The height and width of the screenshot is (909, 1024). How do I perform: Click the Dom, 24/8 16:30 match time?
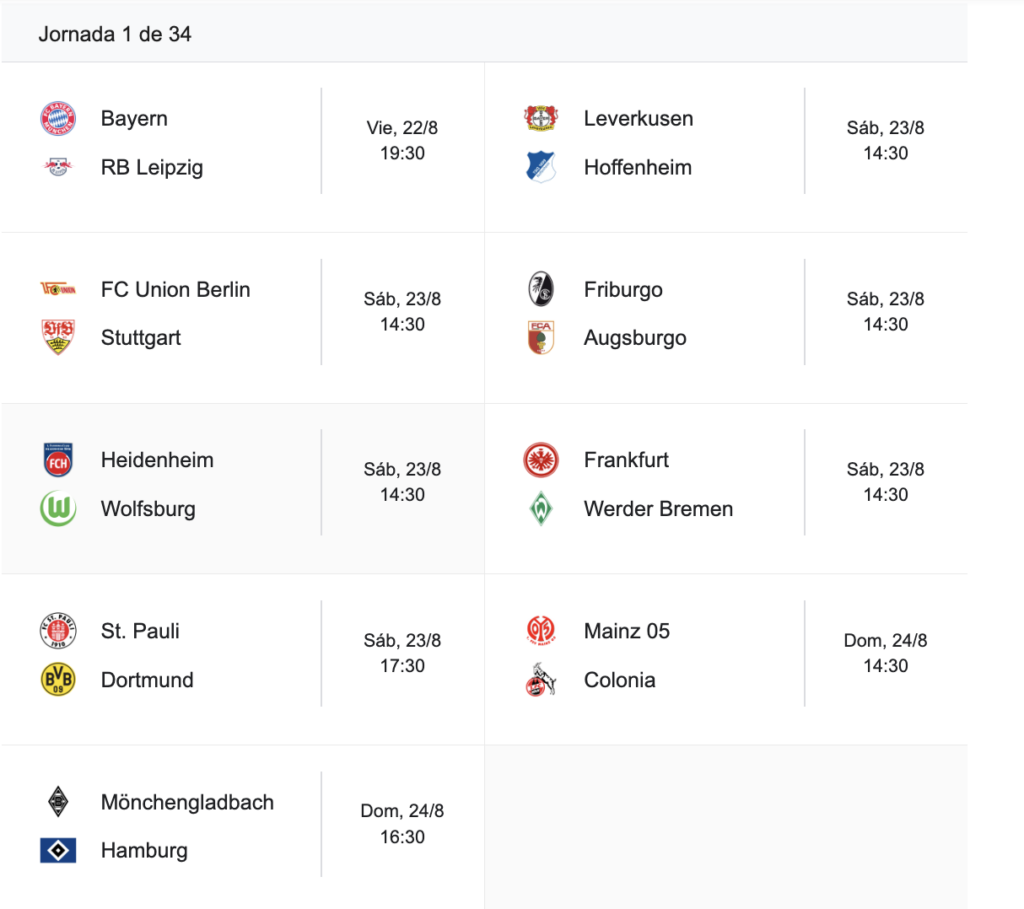tap(402, 823)
